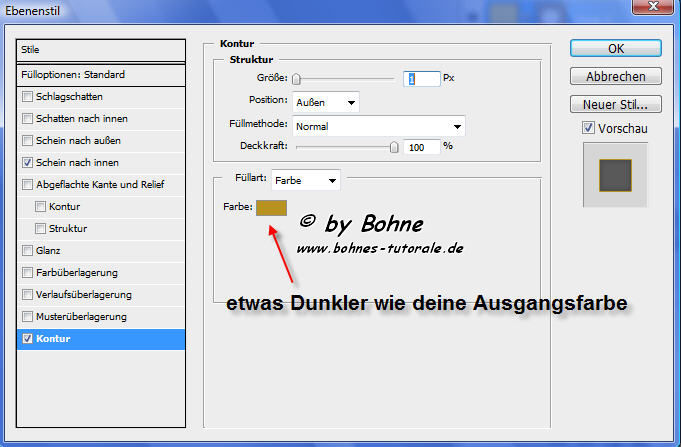Enable Schein nach außen checkbox
This screenshot has height=447, width=681.
click(x=27, y=140)
